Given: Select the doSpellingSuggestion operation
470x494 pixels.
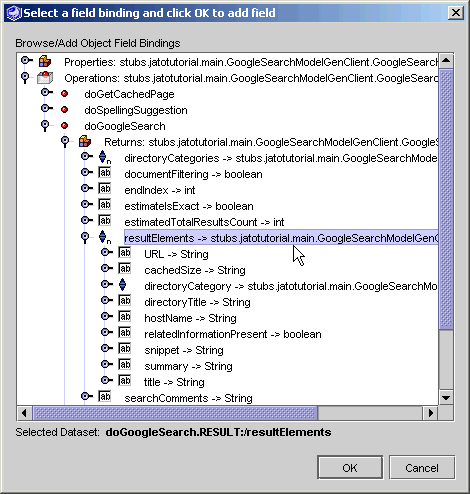Looking at the screenshot, I should tap(136, 110).
